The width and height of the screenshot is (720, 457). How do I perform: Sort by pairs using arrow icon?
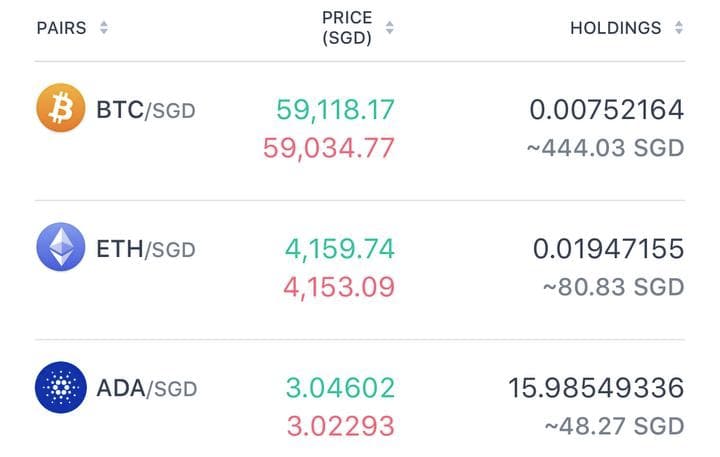pos(103,28)
